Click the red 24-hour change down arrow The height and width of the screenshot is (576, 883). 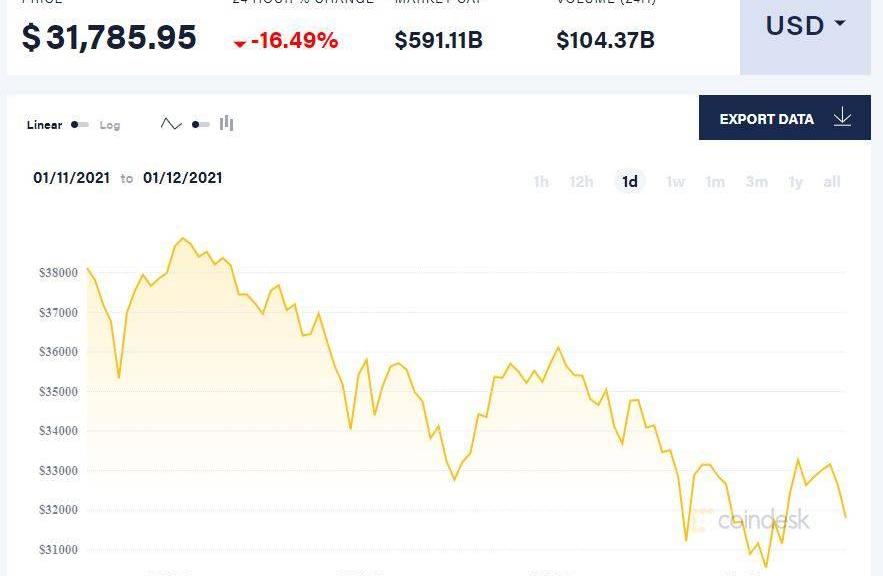(x=239, y=43)
